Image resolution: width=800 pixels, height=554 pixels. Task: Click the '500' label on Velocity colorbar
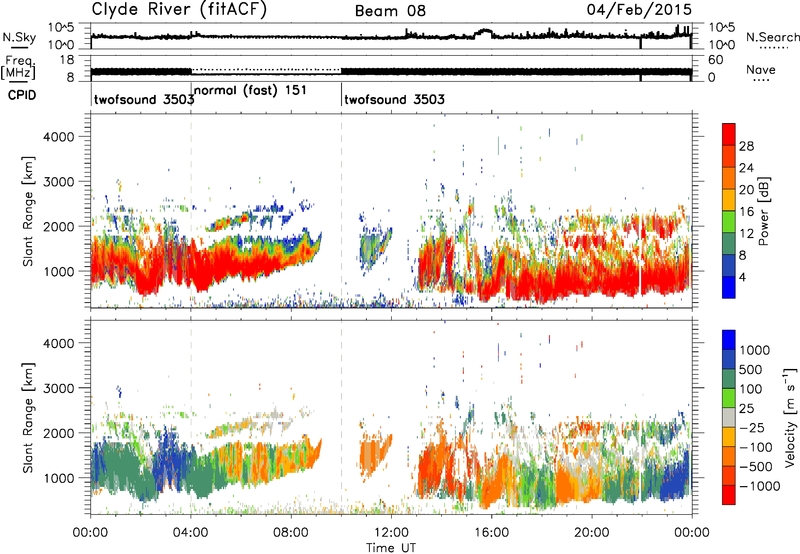[x=753, y=369]
